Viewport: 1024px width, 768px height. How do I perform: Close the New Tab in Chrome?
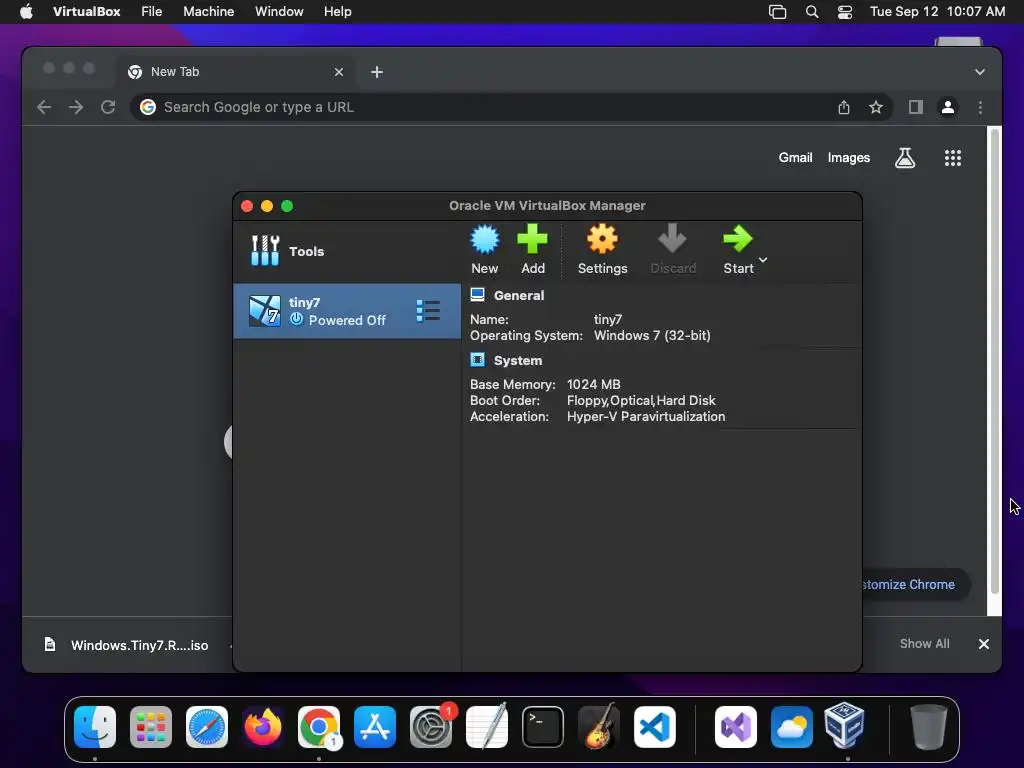pos(339,72)
